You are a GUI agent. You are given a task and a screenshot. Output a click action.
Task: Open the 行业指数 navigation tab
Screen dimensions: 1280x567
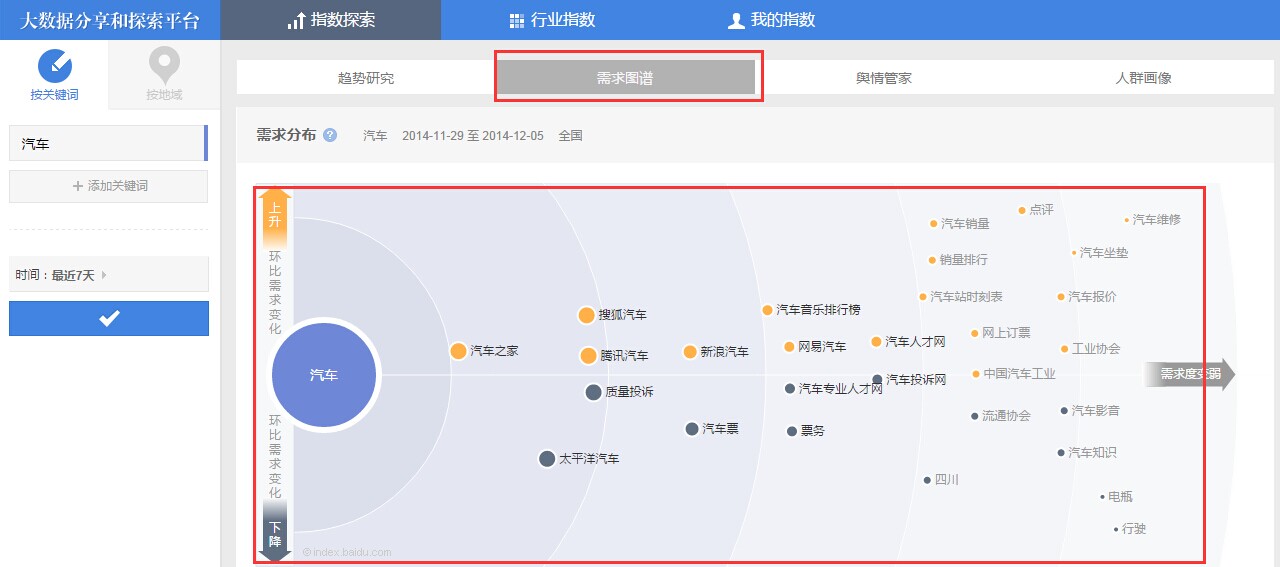click(x=552, y=20)
